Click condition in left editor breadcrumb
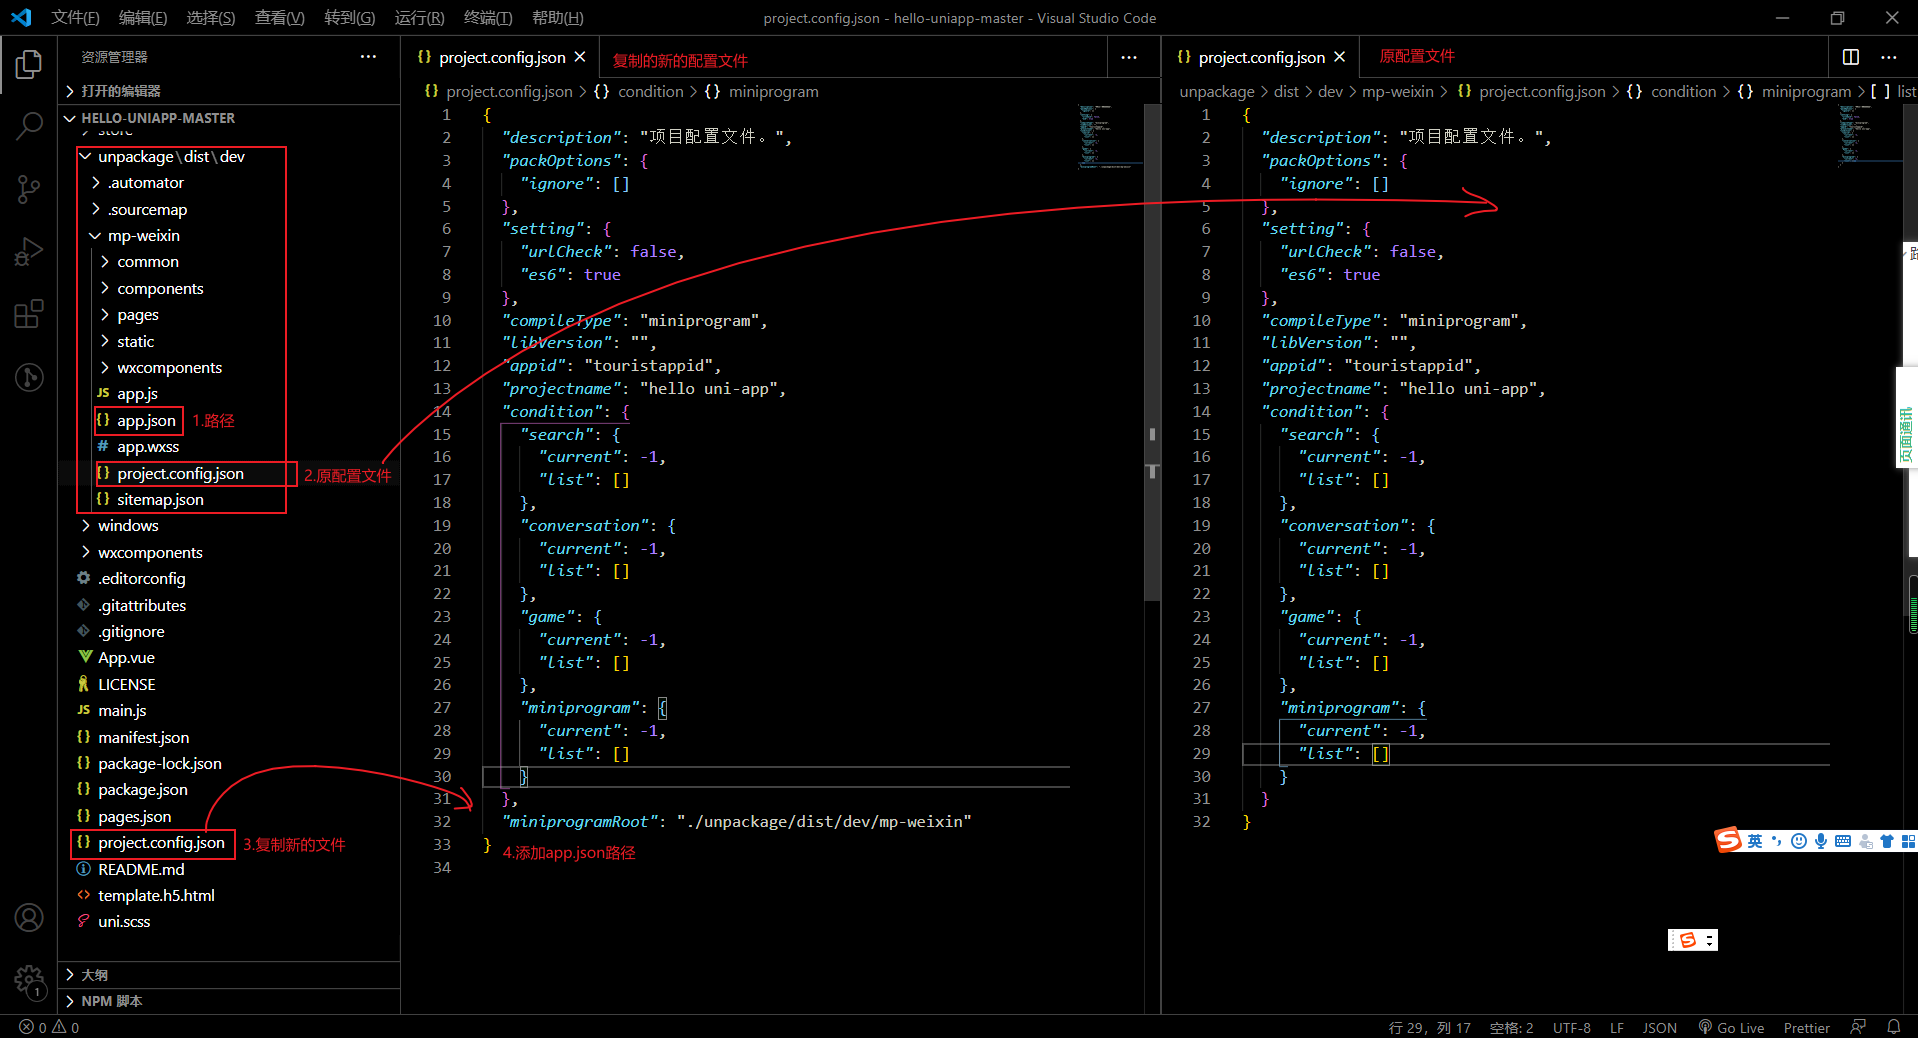 click(x=650, y=91)
